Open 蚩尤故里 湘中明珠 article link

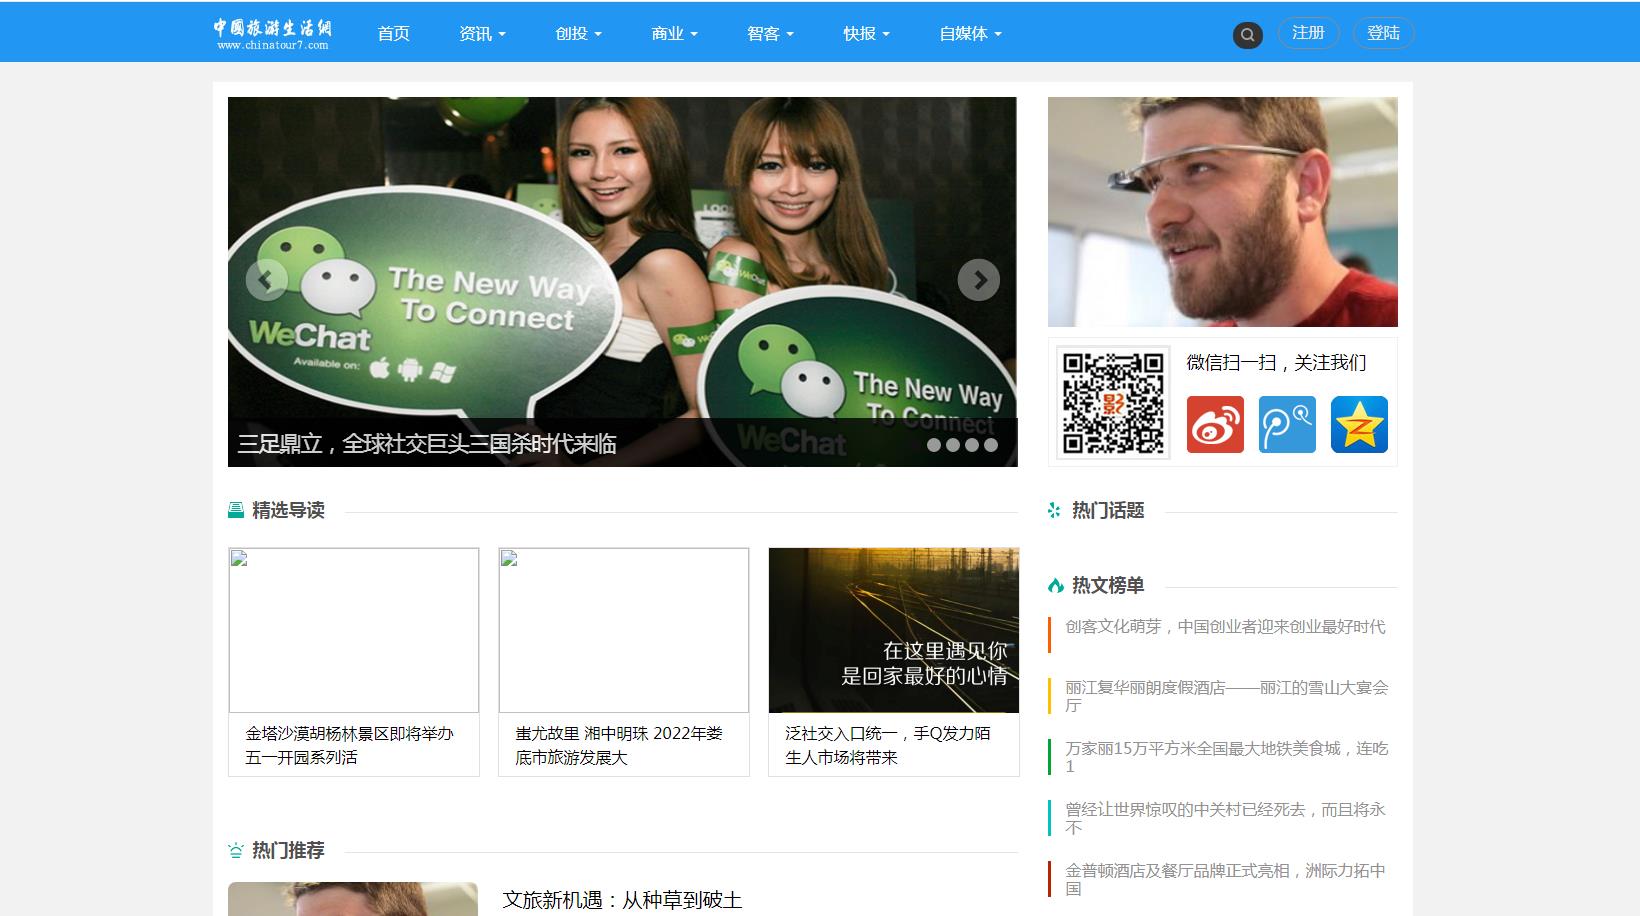(x=619, y=745)
